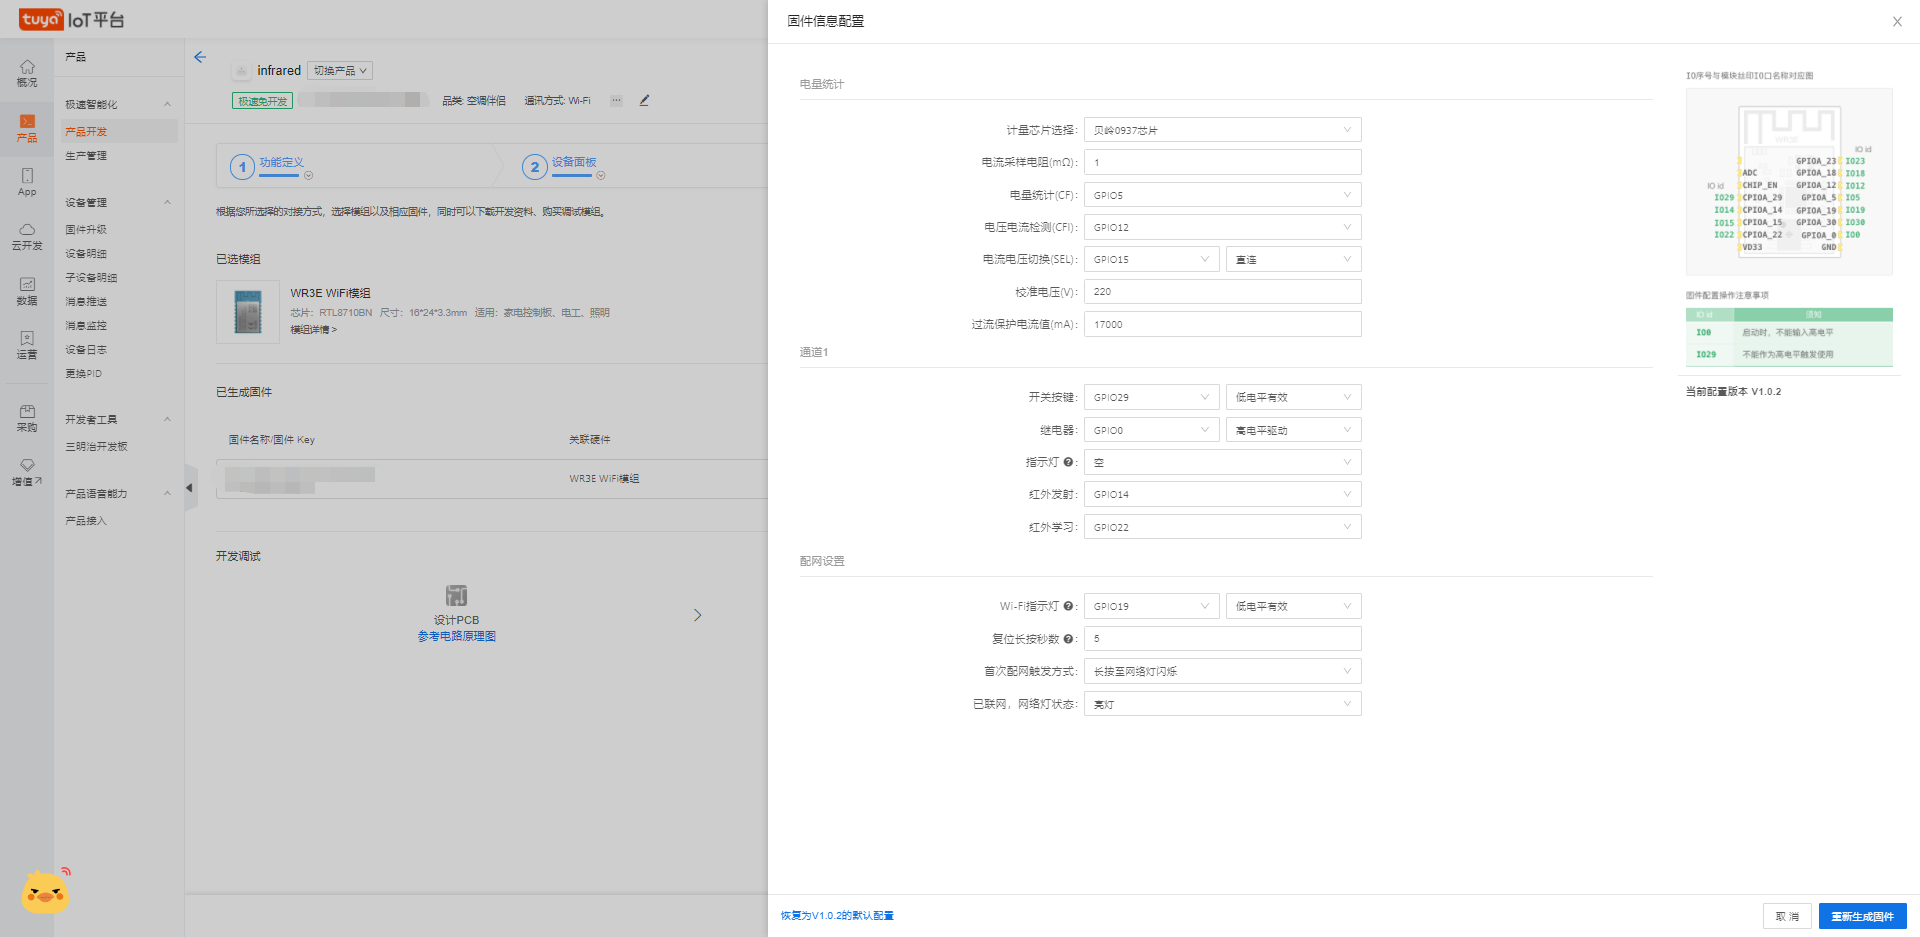Open 开关按键 低电平有效 dropdown
This screenshot has width=1920, height=937.
pos(1293,397)
